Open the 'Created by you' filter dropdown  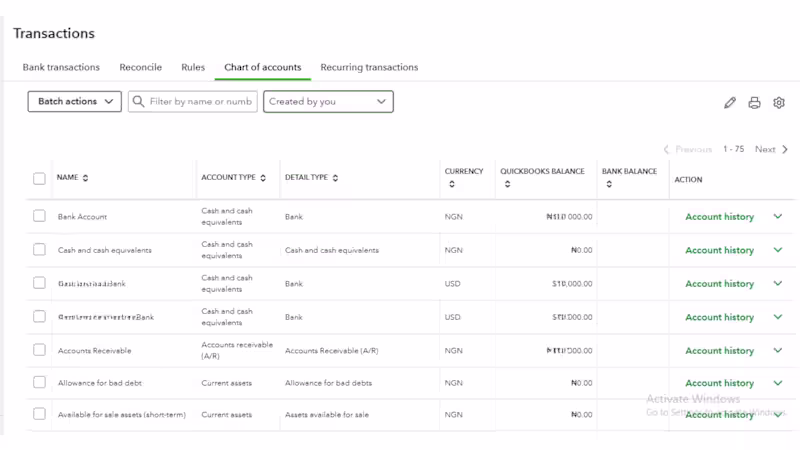click(x=328, y=101)
